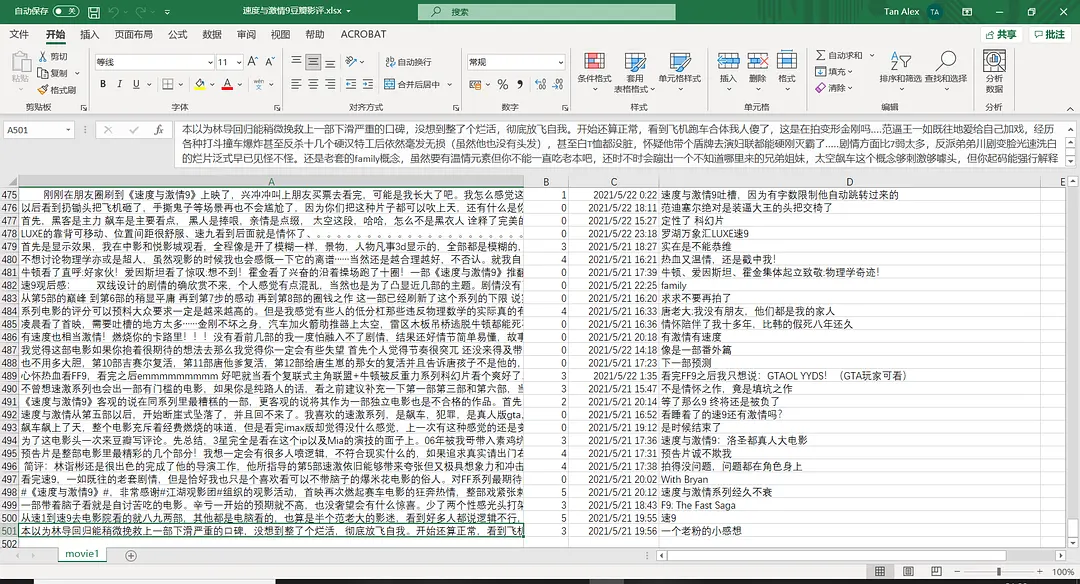Image resolution: width=1080 pixels, height=584 pixels.
Task: Click the search box (搜索)
Action: [x=546, y=12]
